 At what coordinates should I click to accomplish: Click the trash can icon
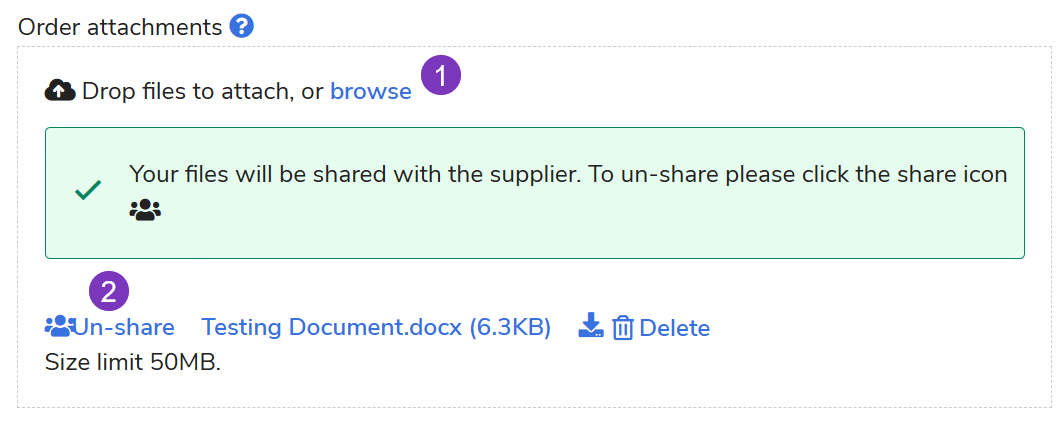coord(623,327)
